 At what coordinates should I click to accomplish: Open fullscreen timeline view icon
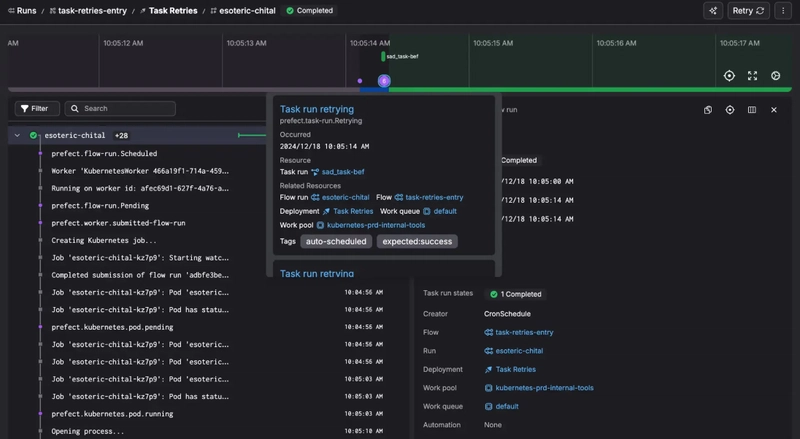click(752, 76)
